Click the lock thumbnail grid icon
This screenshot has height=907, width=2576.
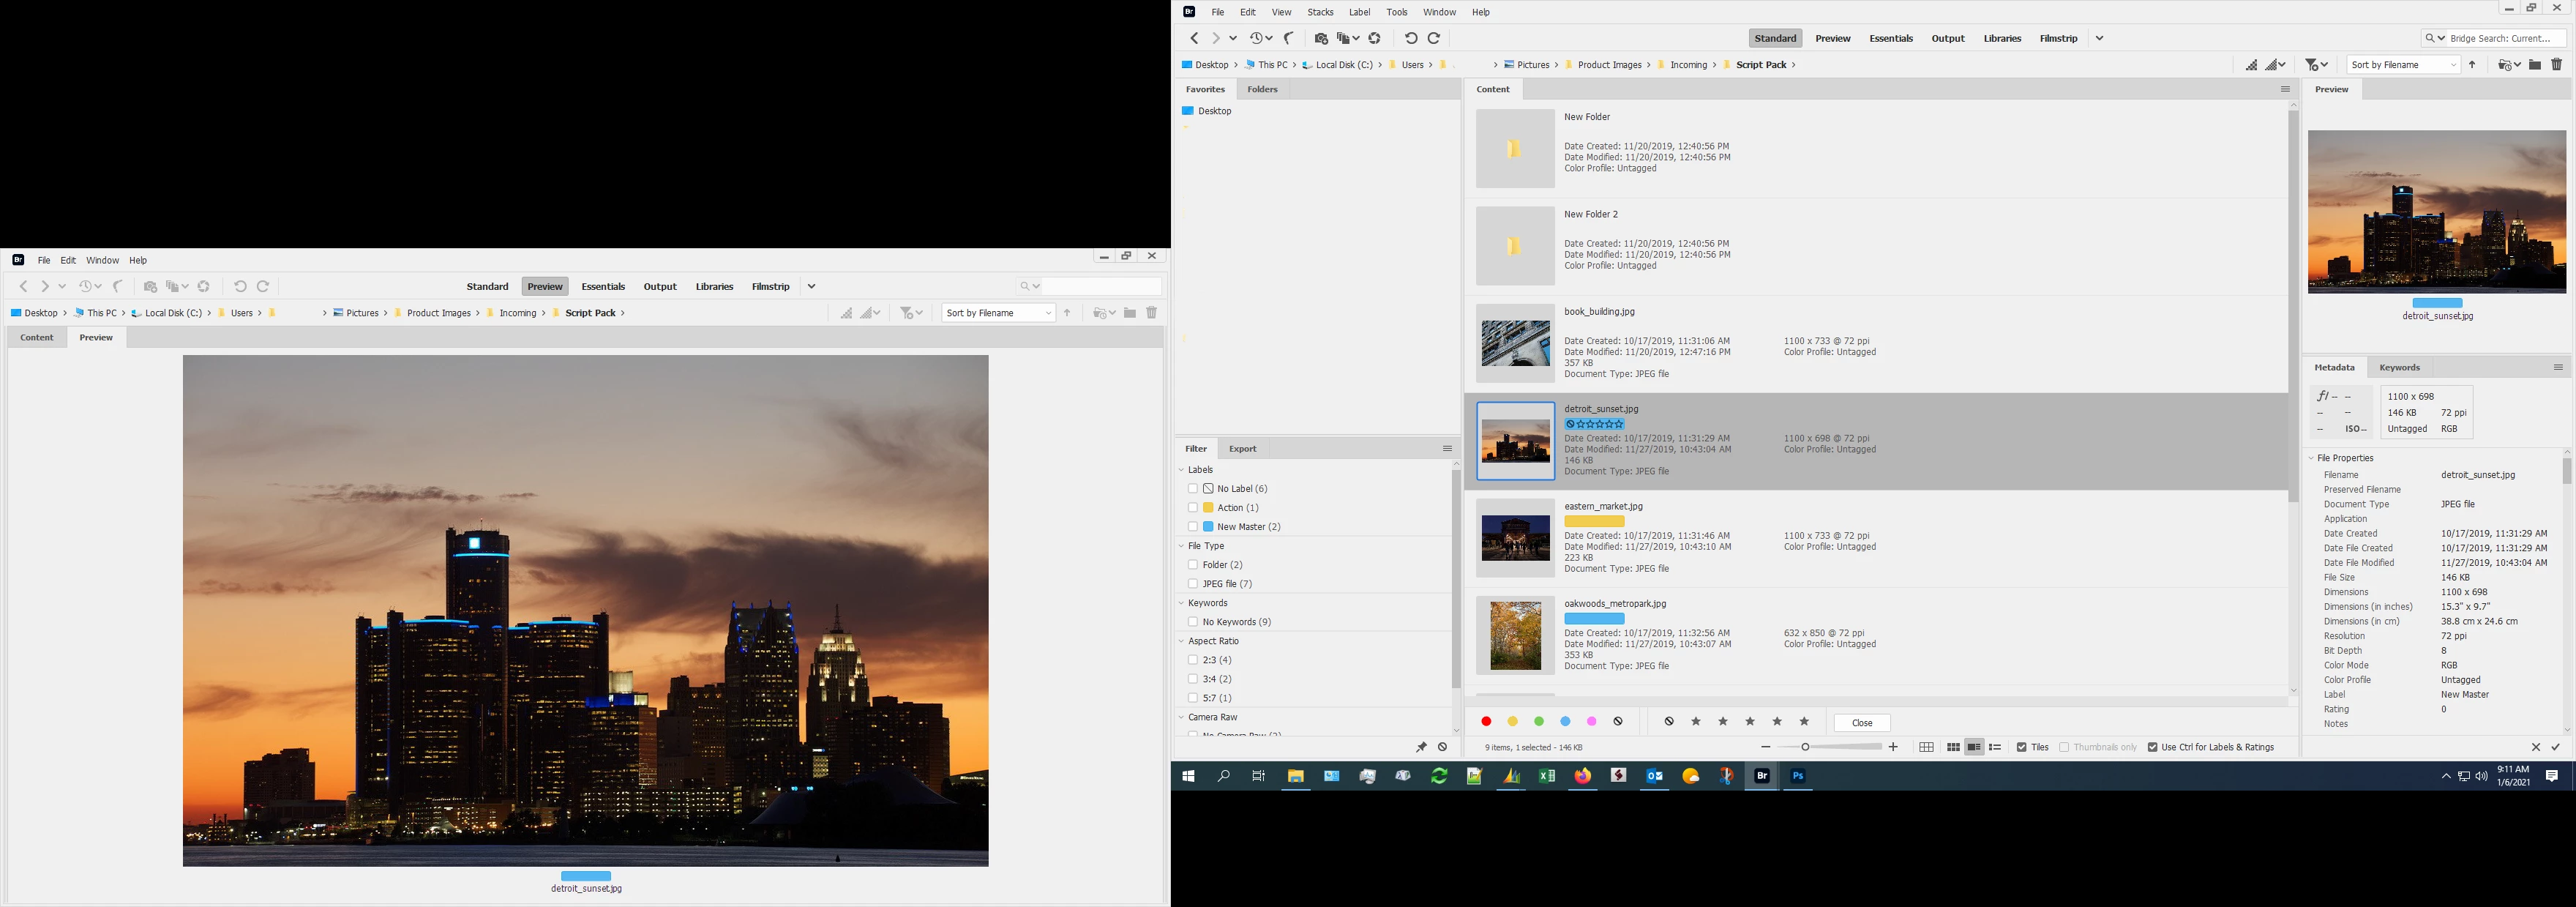coord(1926,747)
